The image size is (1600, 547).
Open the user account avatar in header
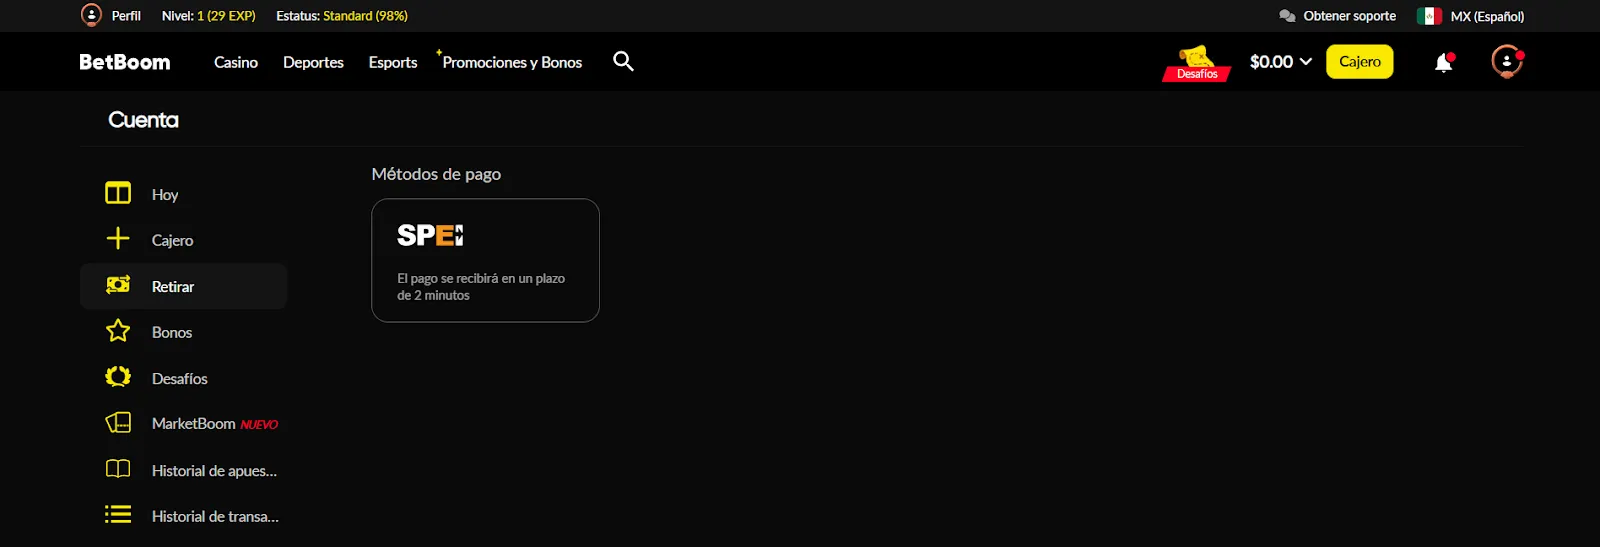click(1507, 62)
